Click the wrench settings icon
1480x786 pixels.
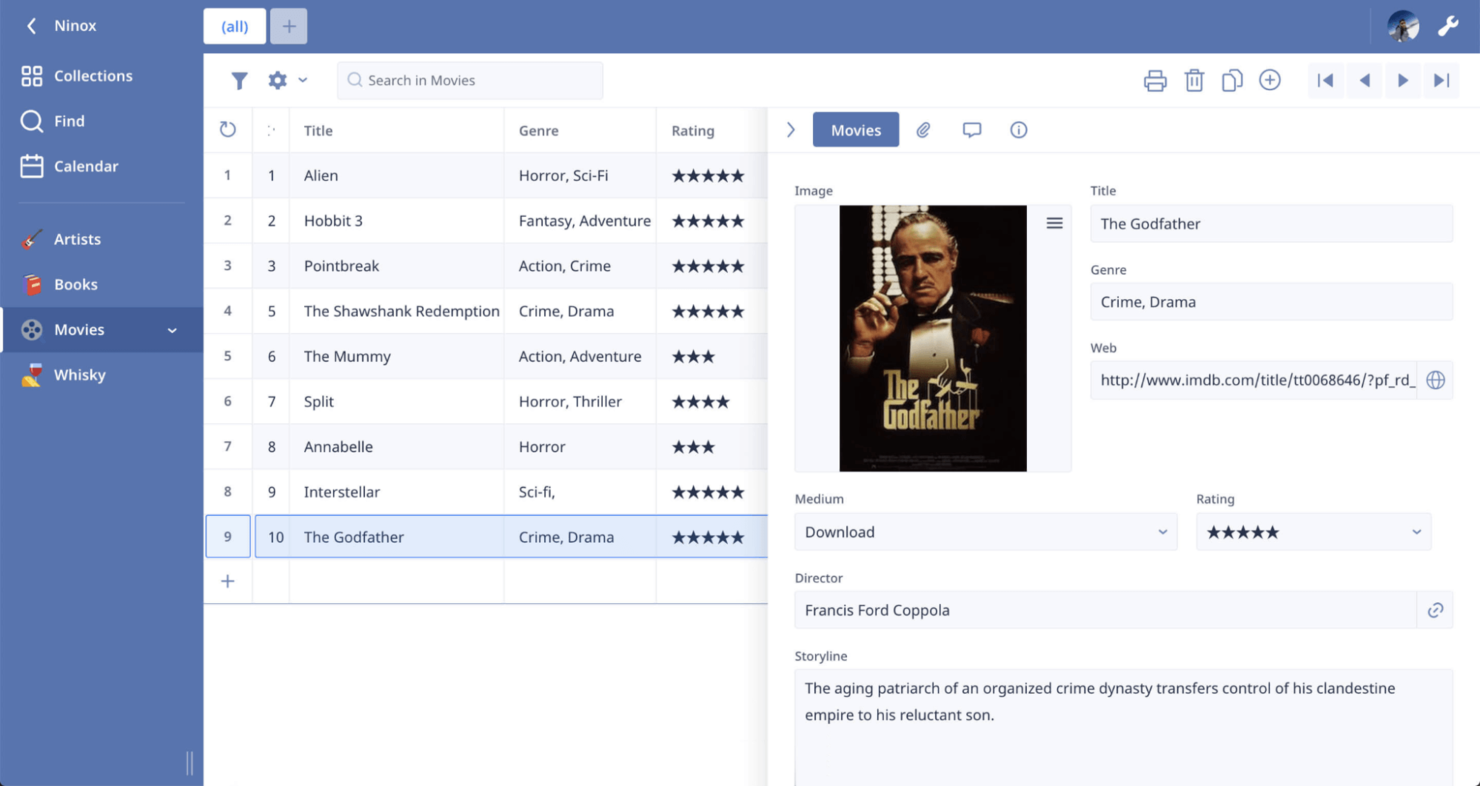pos(1448,27)
